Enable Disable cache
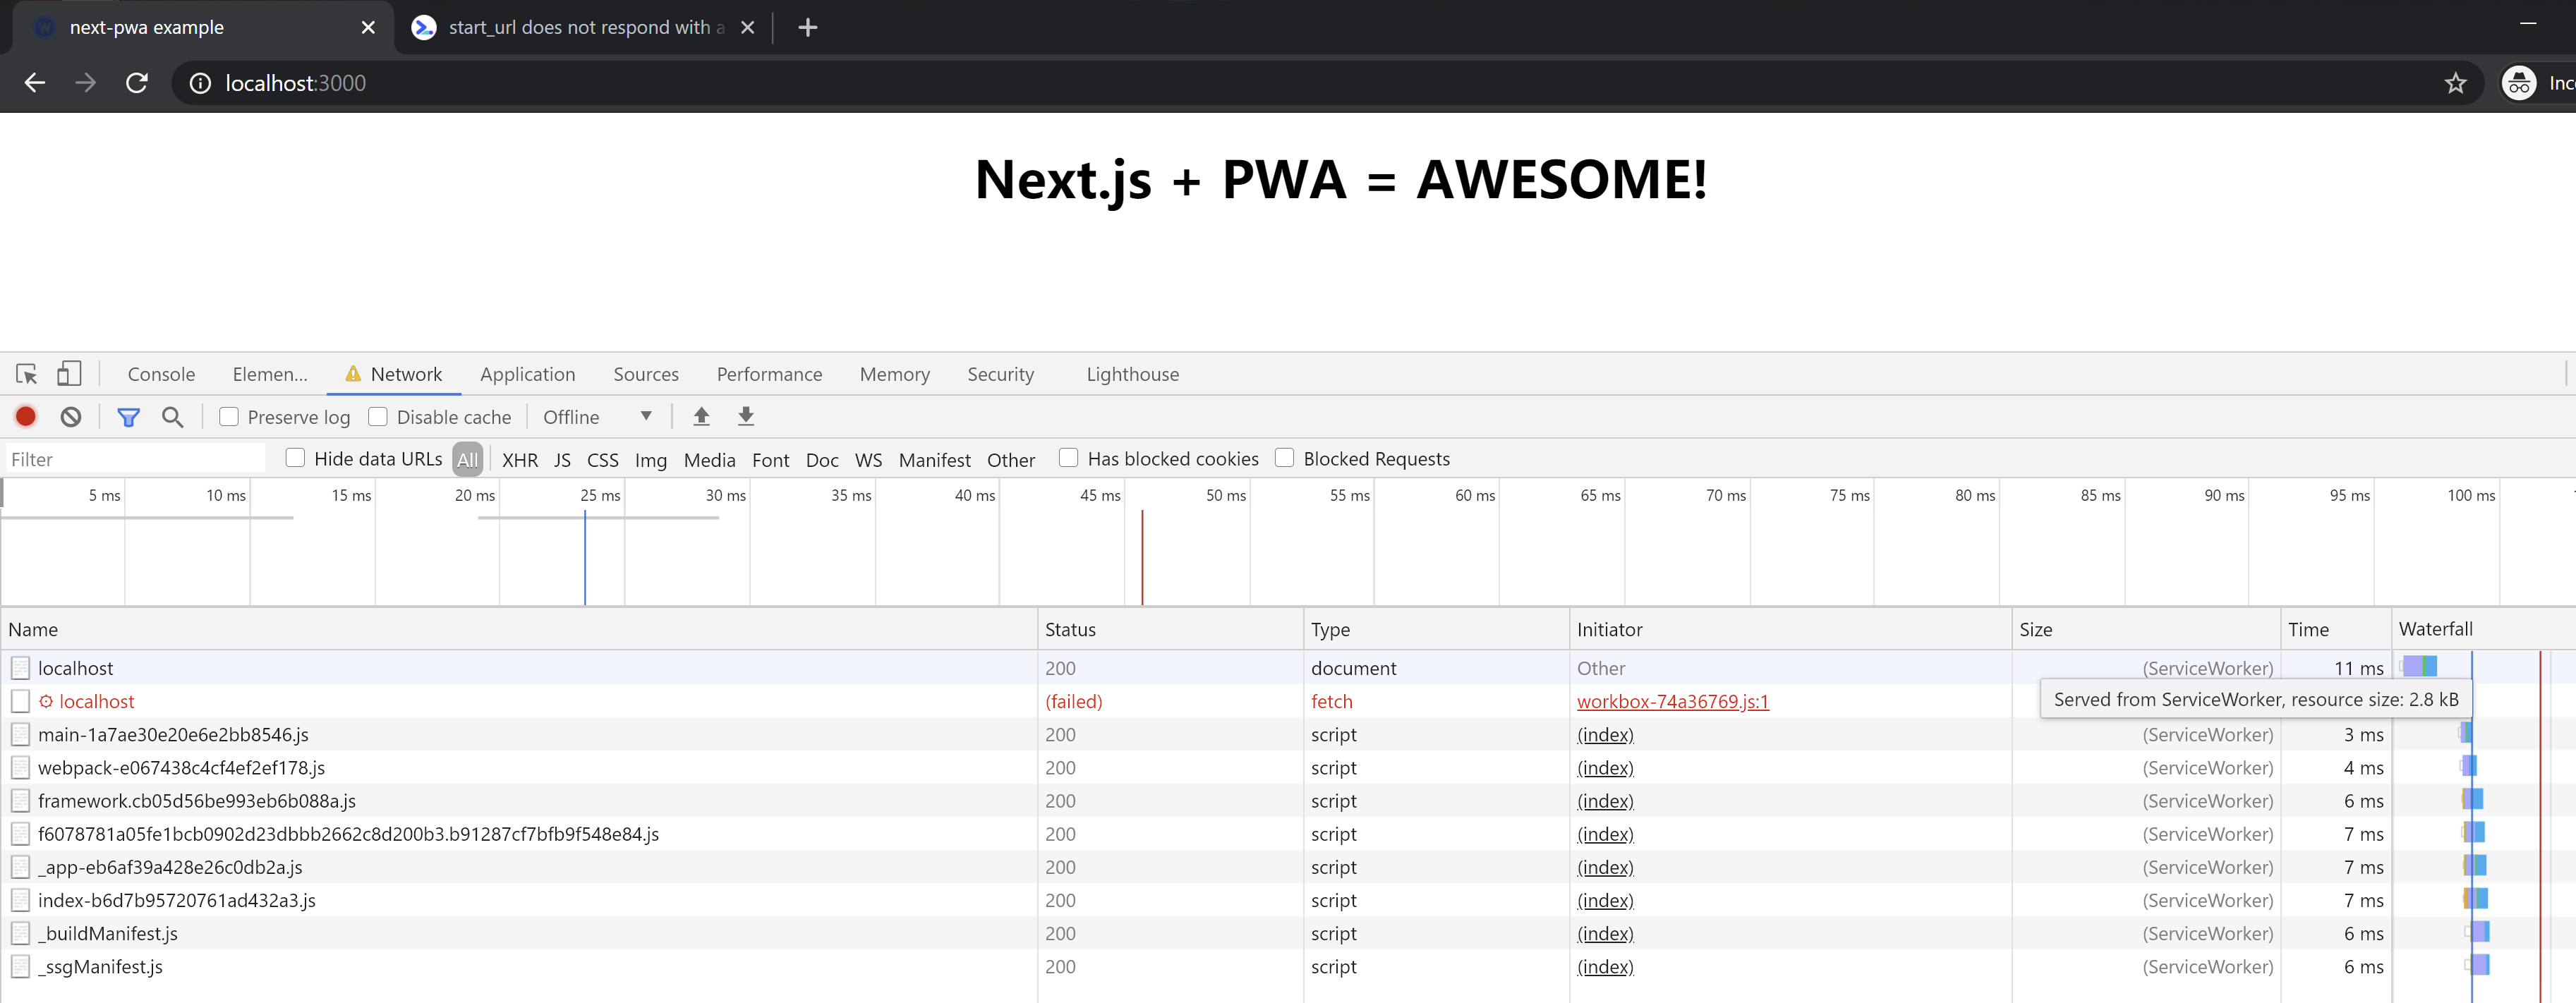Image resolution: width=2576 pixels, height=1003 pixels. pyautogui.click(x=378, y=416)
